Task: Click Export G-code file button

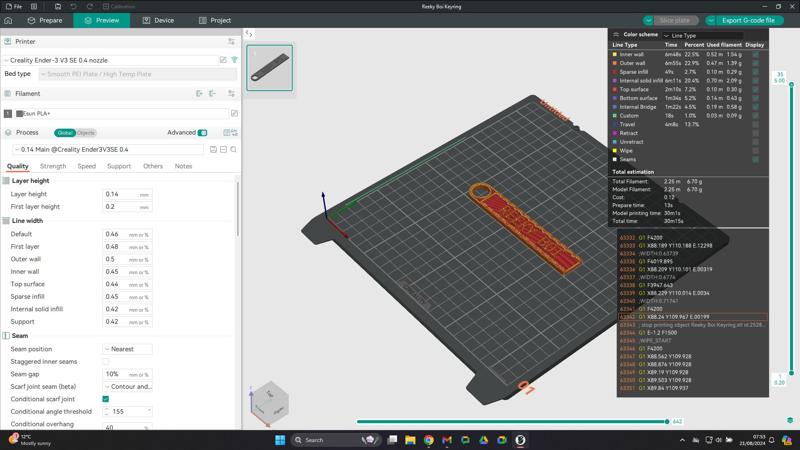Action: click(x=748, y=20)
